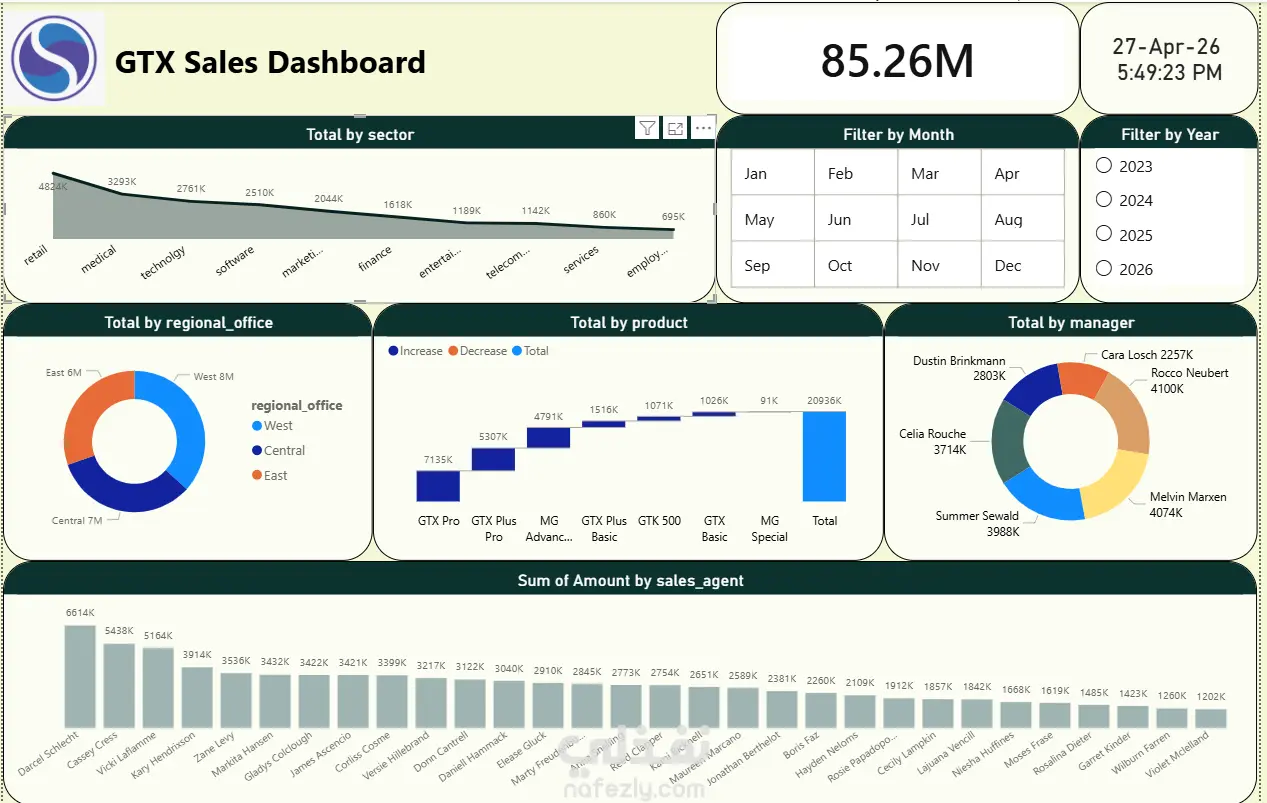Select the 2024 year radio button

click(1104, 199)
